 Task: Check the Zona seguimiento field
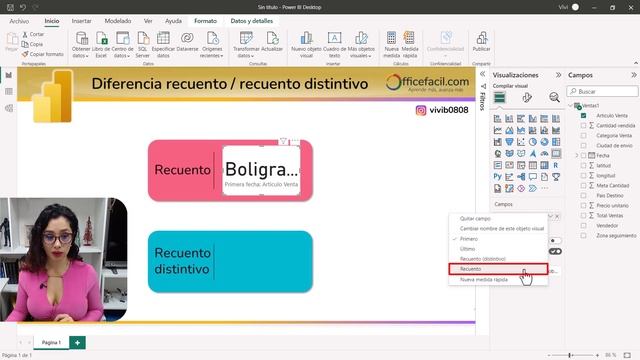[x=583, y=236]
